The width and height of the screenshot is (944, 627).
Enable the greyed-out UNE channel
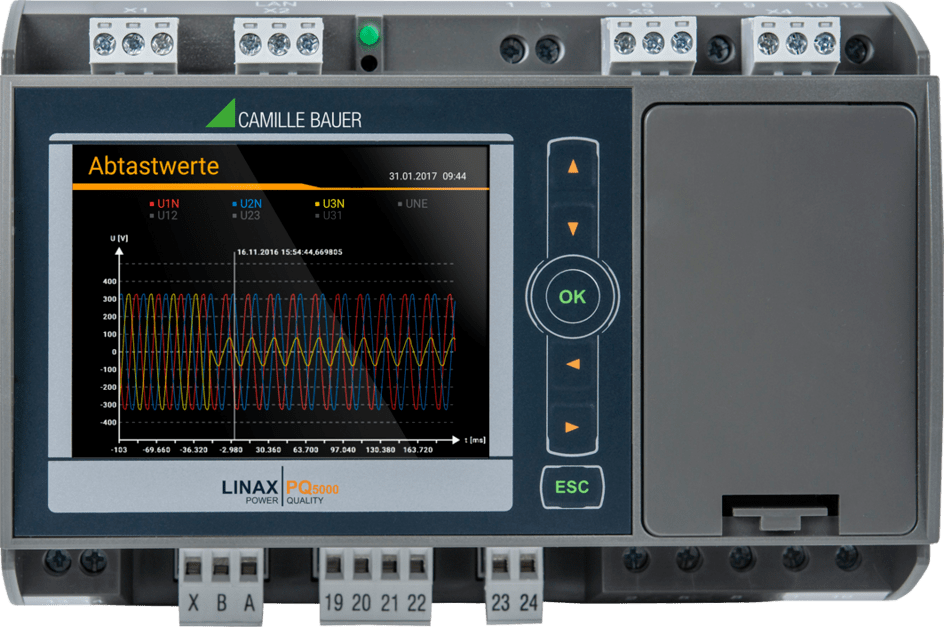(411, 203)
